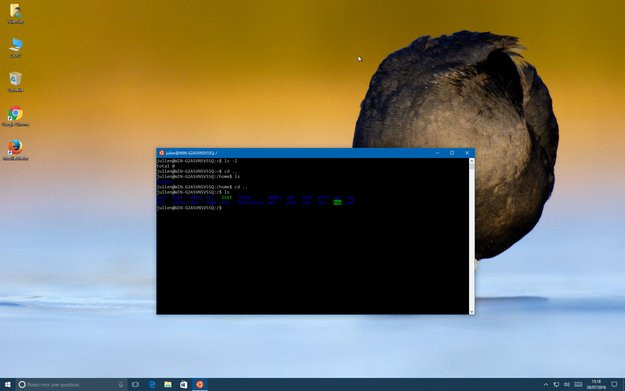
Task: Click the touch keyboard tray icon
Action: click(x=578, y=385)
